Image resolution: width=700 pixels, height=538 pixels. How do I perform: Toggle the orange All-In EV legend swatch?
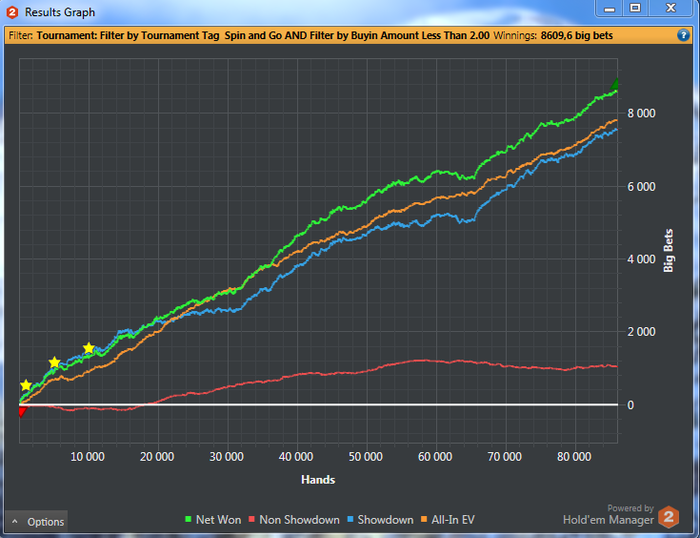pos(424,519)
